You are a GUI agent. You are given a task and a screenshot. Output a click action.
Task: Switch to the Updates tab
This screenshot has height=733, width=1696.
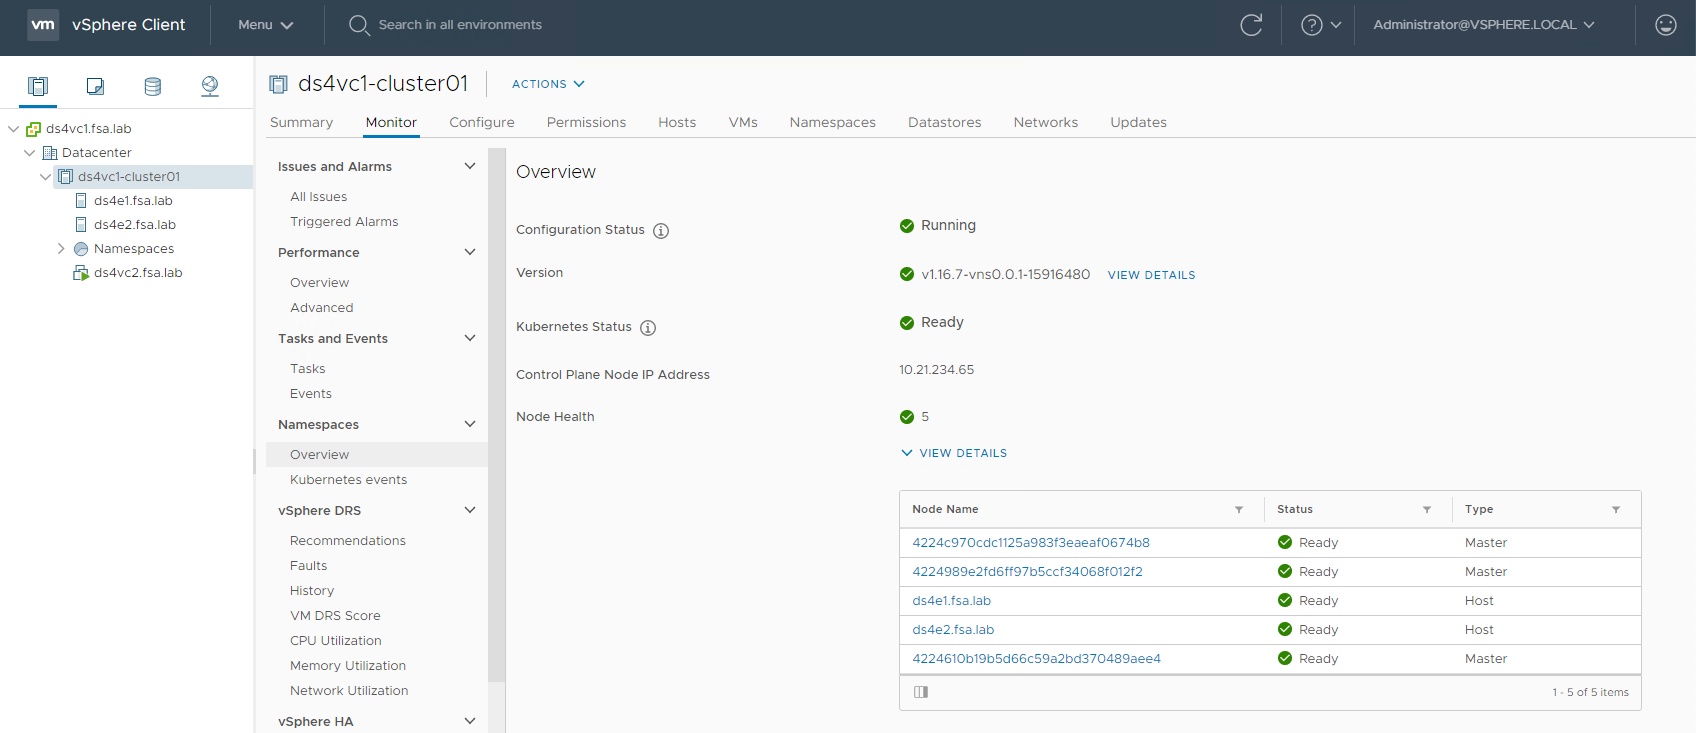pyautogui.click(x=1138, y=122)
